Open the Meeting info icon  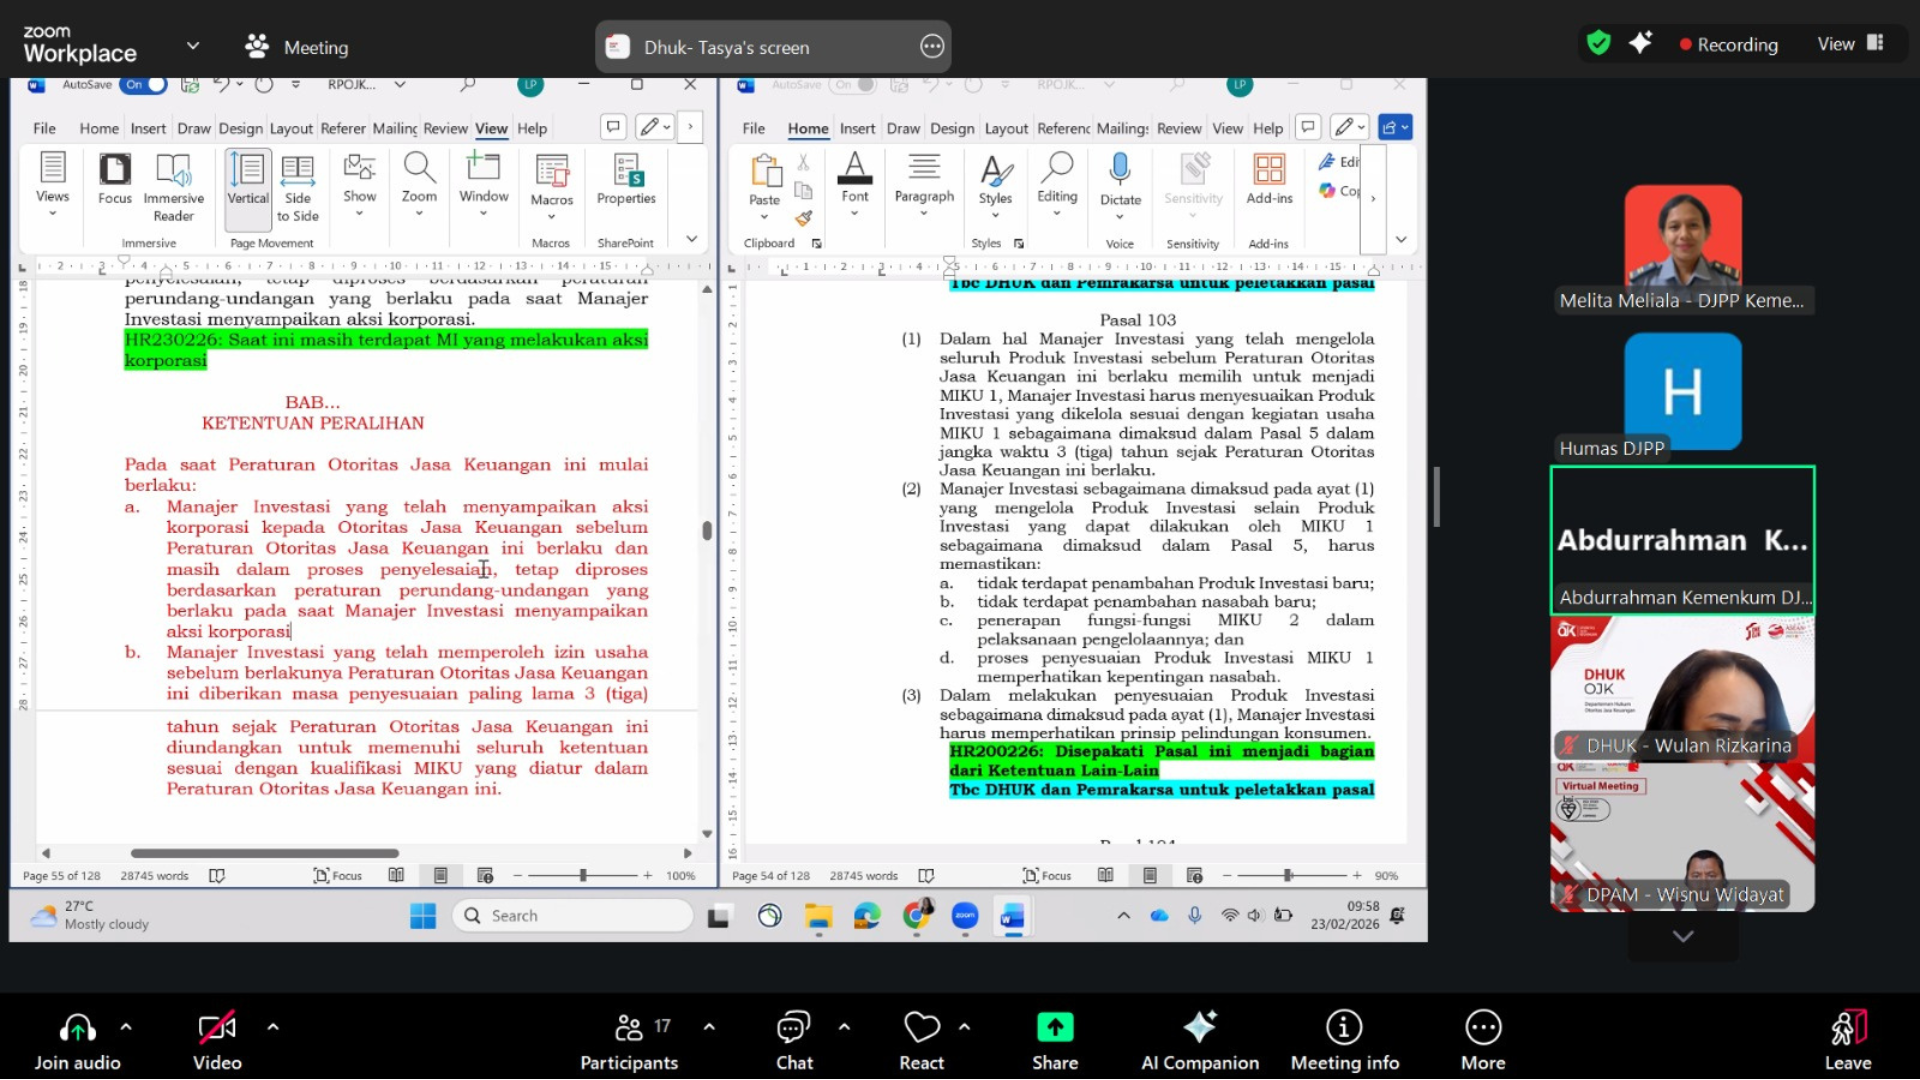[1344, 1028]
